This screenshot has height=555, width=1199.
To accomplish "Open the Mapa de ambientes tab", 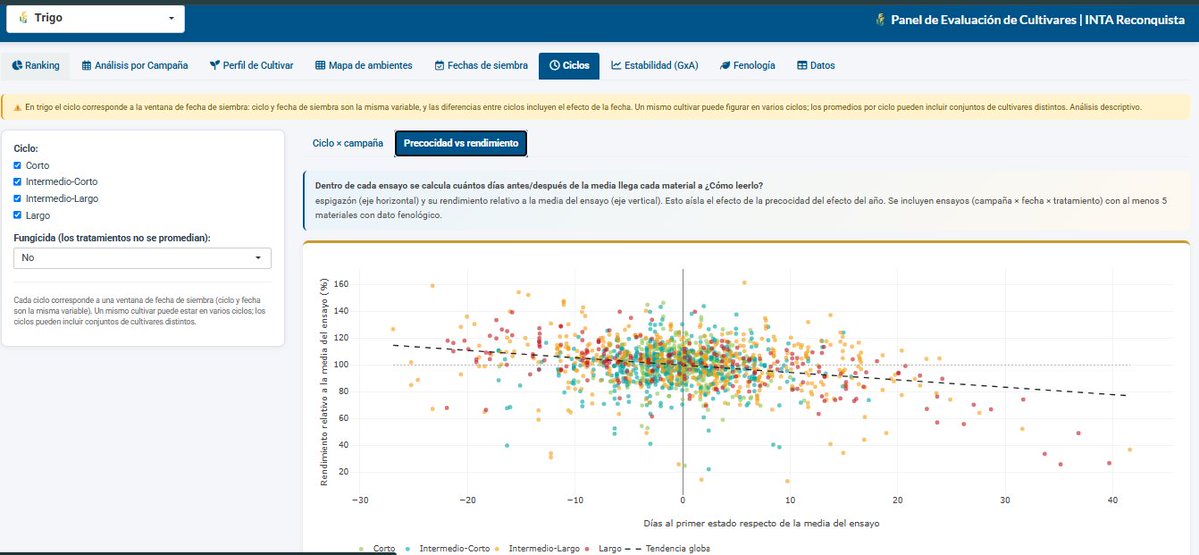I will click(364, 66).
